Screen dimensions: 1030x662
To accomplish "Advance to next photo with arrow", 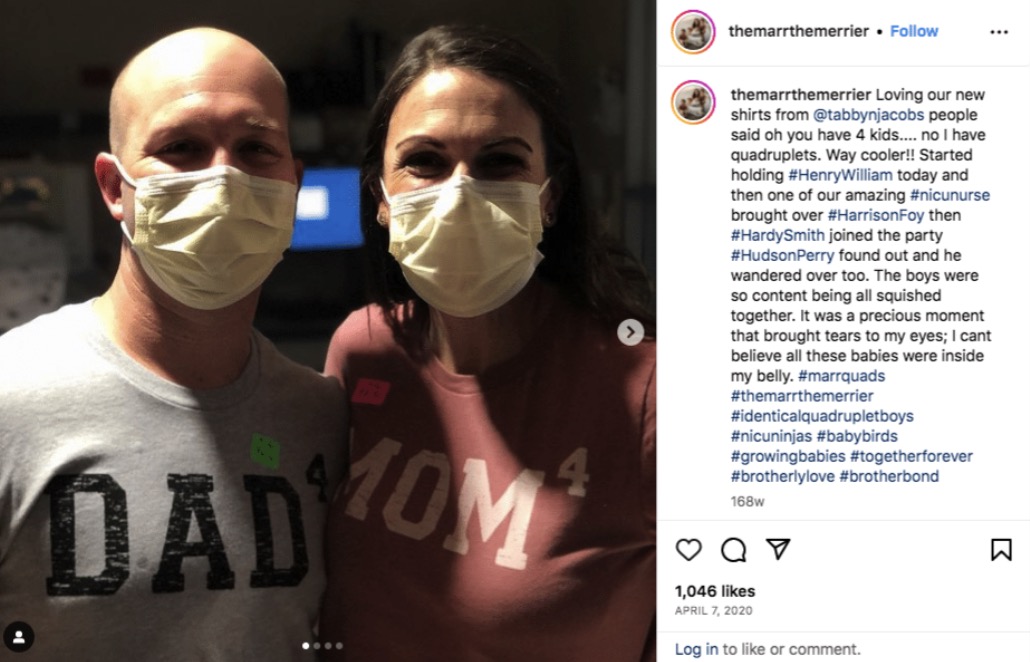I will pyautogui.click(x=630, y=332).
